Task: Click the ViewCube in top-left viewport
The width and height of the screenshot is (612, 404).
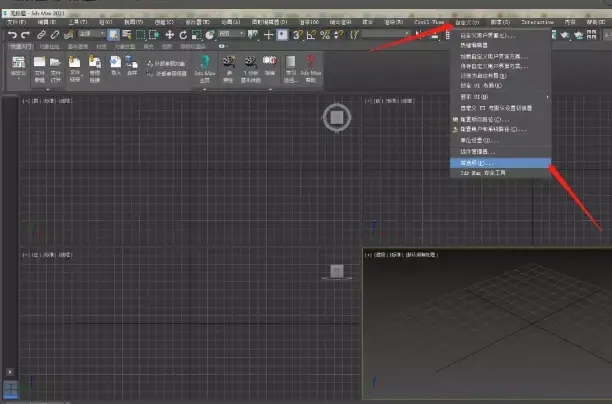Action: [337, 119]
